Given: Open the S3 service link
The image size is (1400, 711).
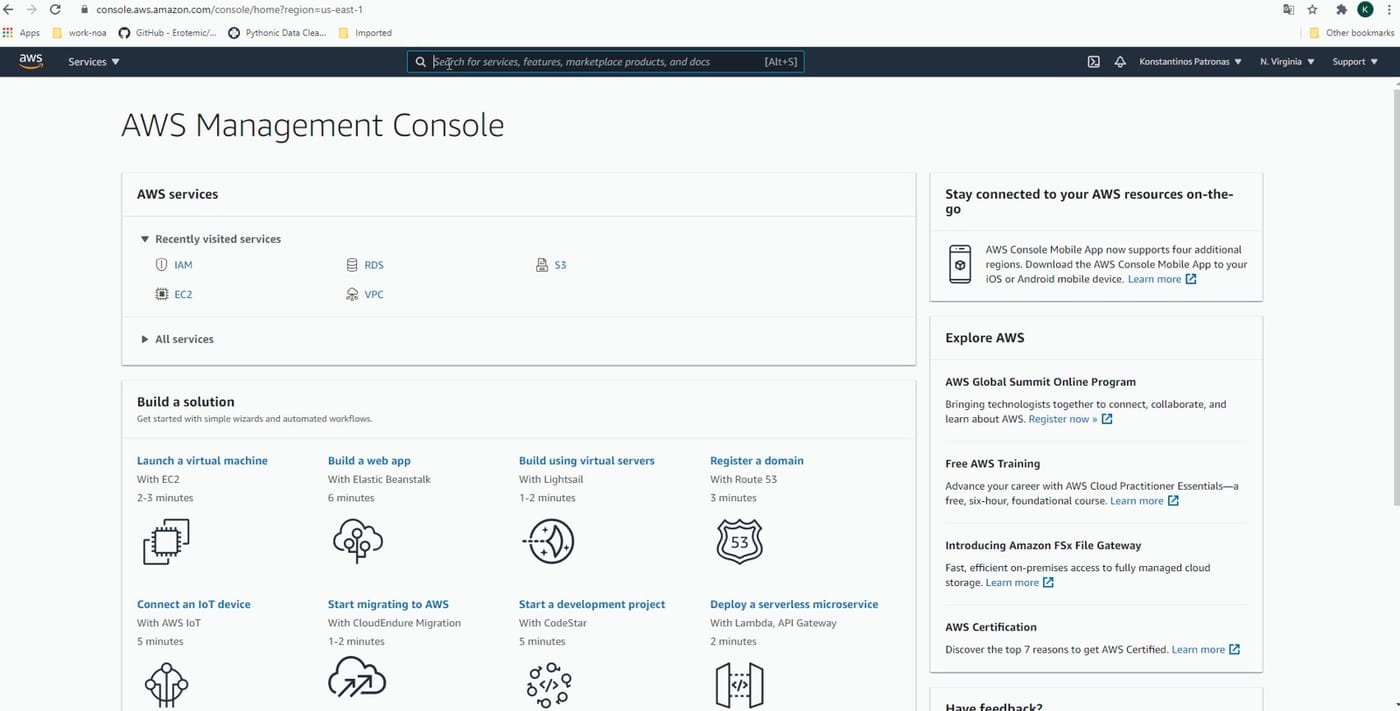Looking at the screenshot, I should 560,265.
